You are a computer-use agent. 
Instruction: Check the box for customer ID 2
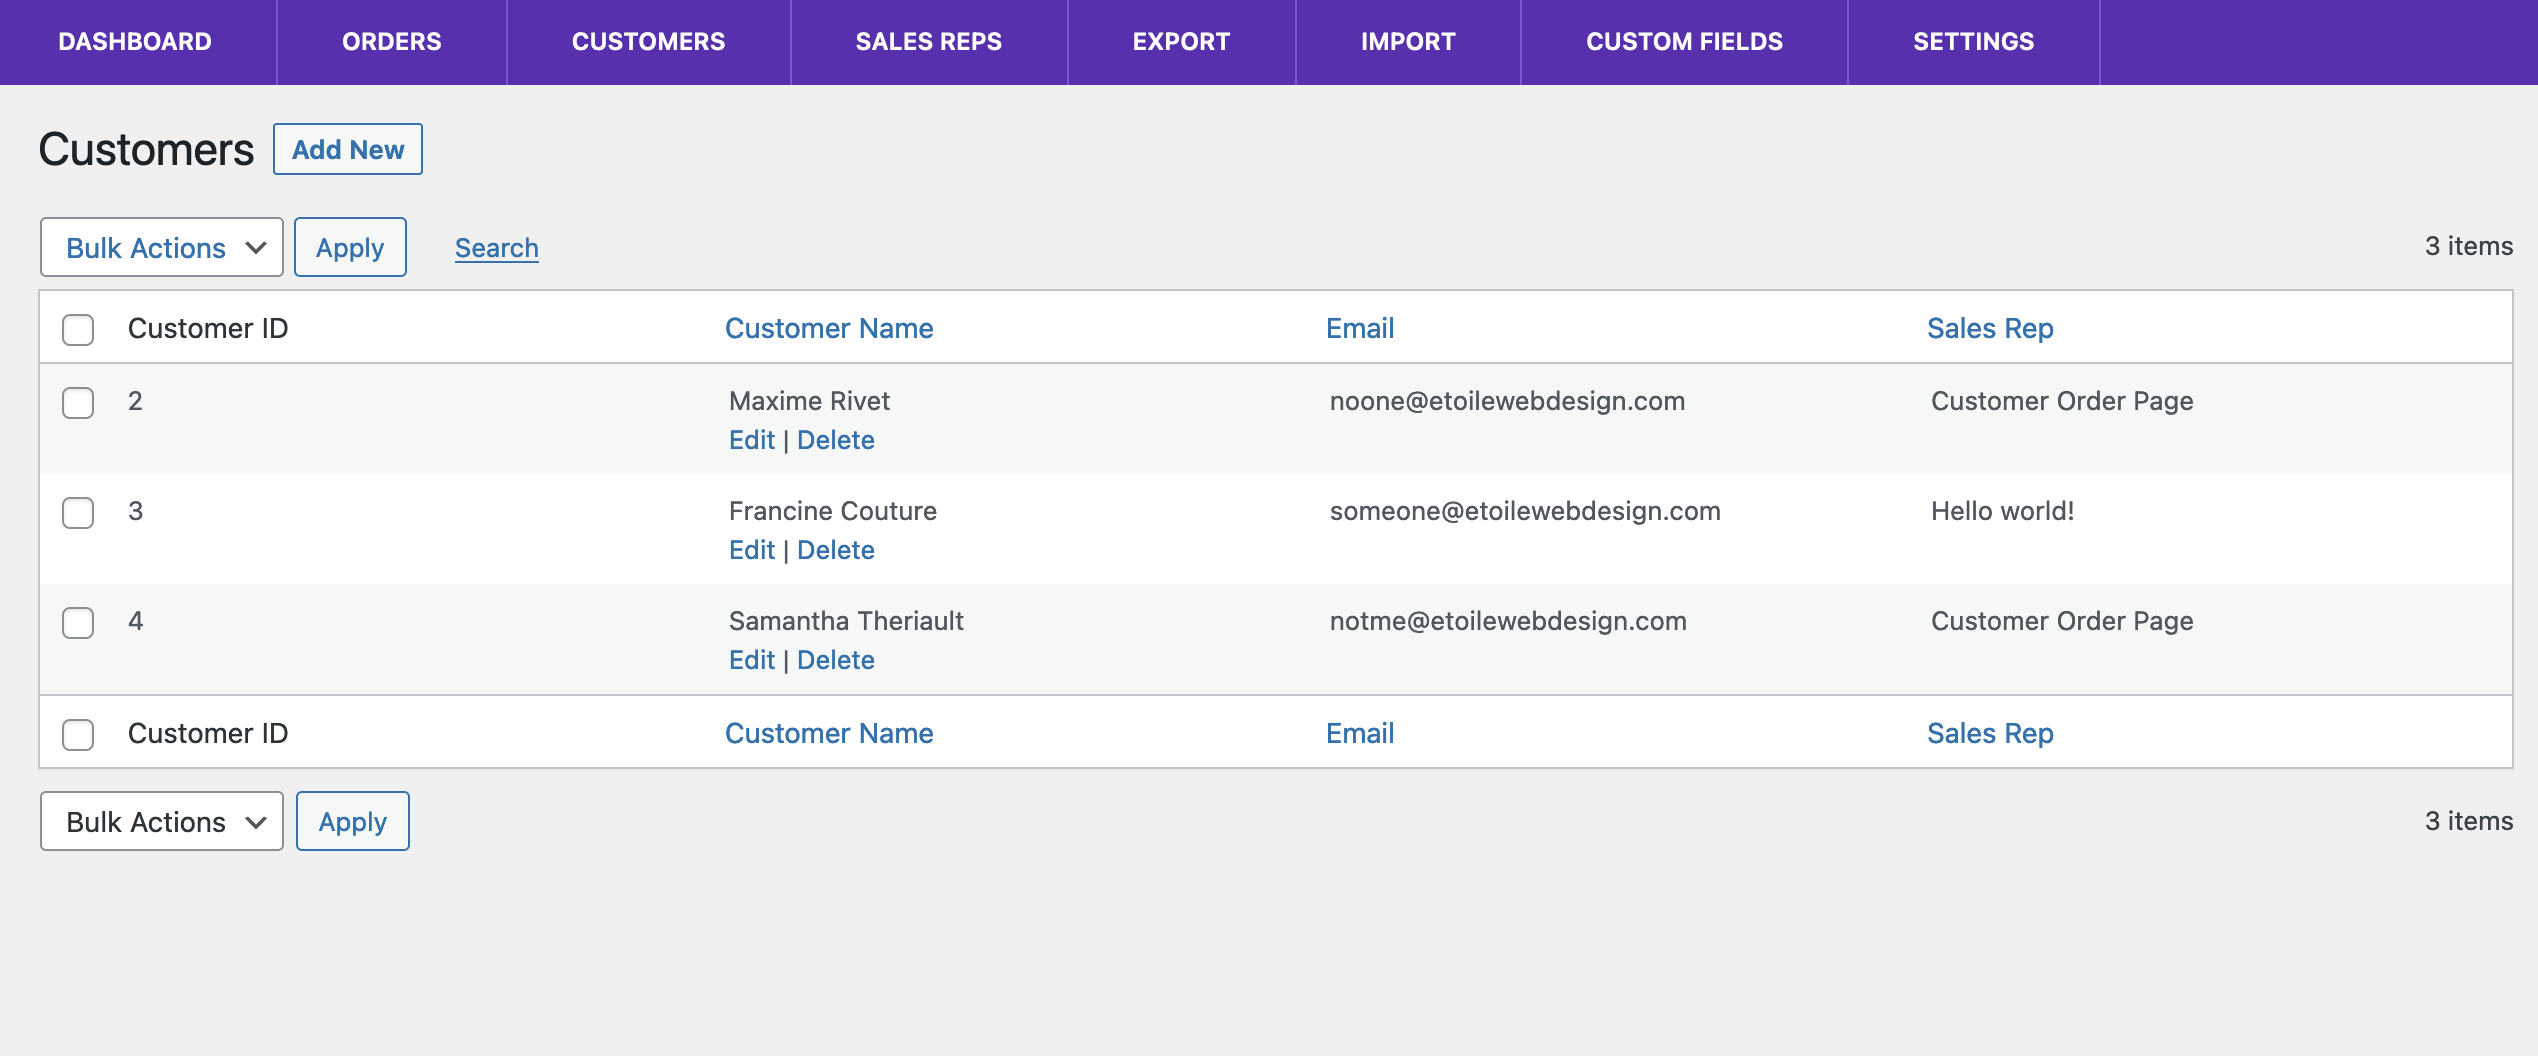(x=78, y=403)
